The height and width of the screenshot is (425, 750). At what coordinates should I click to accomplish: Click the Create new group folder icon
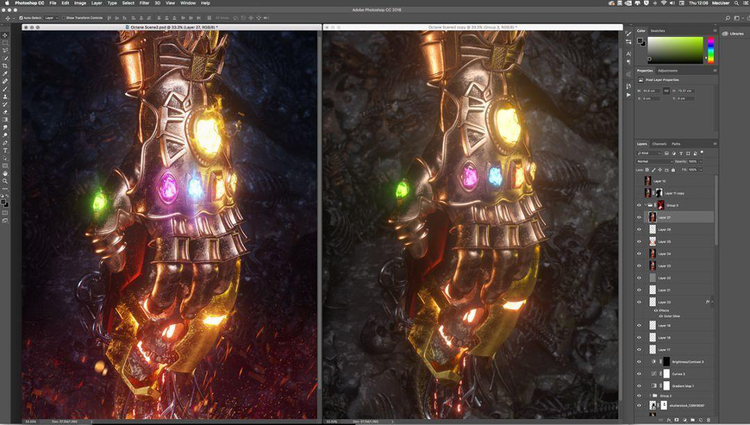pyautogui.click(x=692, y=420)
